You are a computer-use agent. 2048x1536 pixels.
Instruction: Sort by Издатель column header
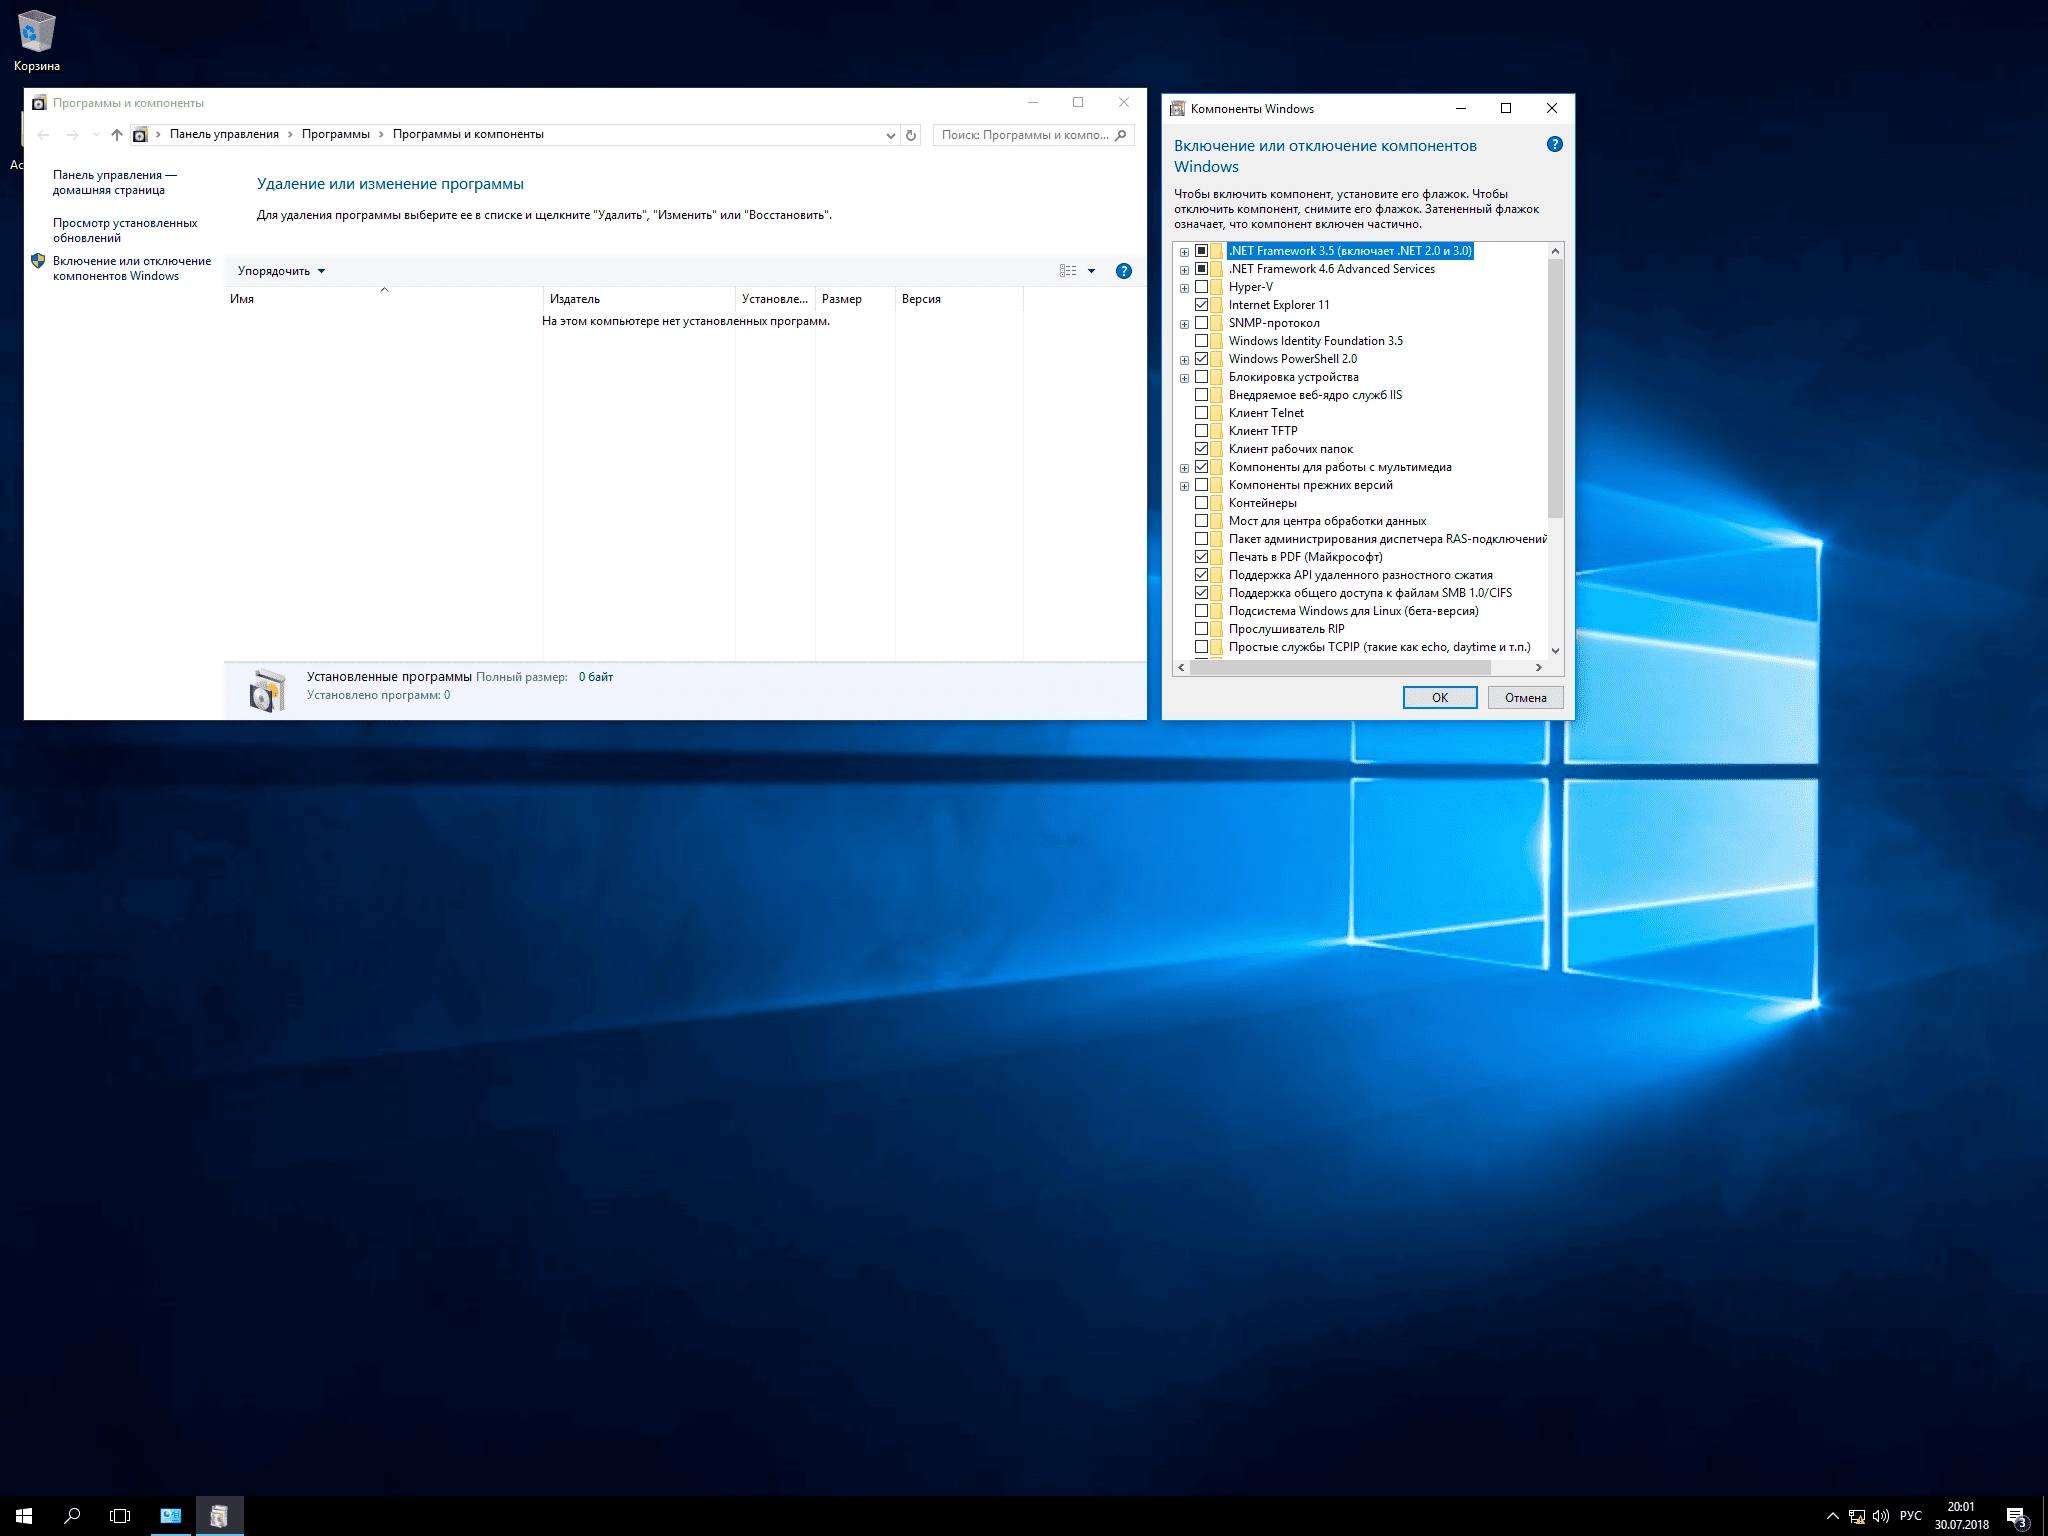(x=639, y=299)
